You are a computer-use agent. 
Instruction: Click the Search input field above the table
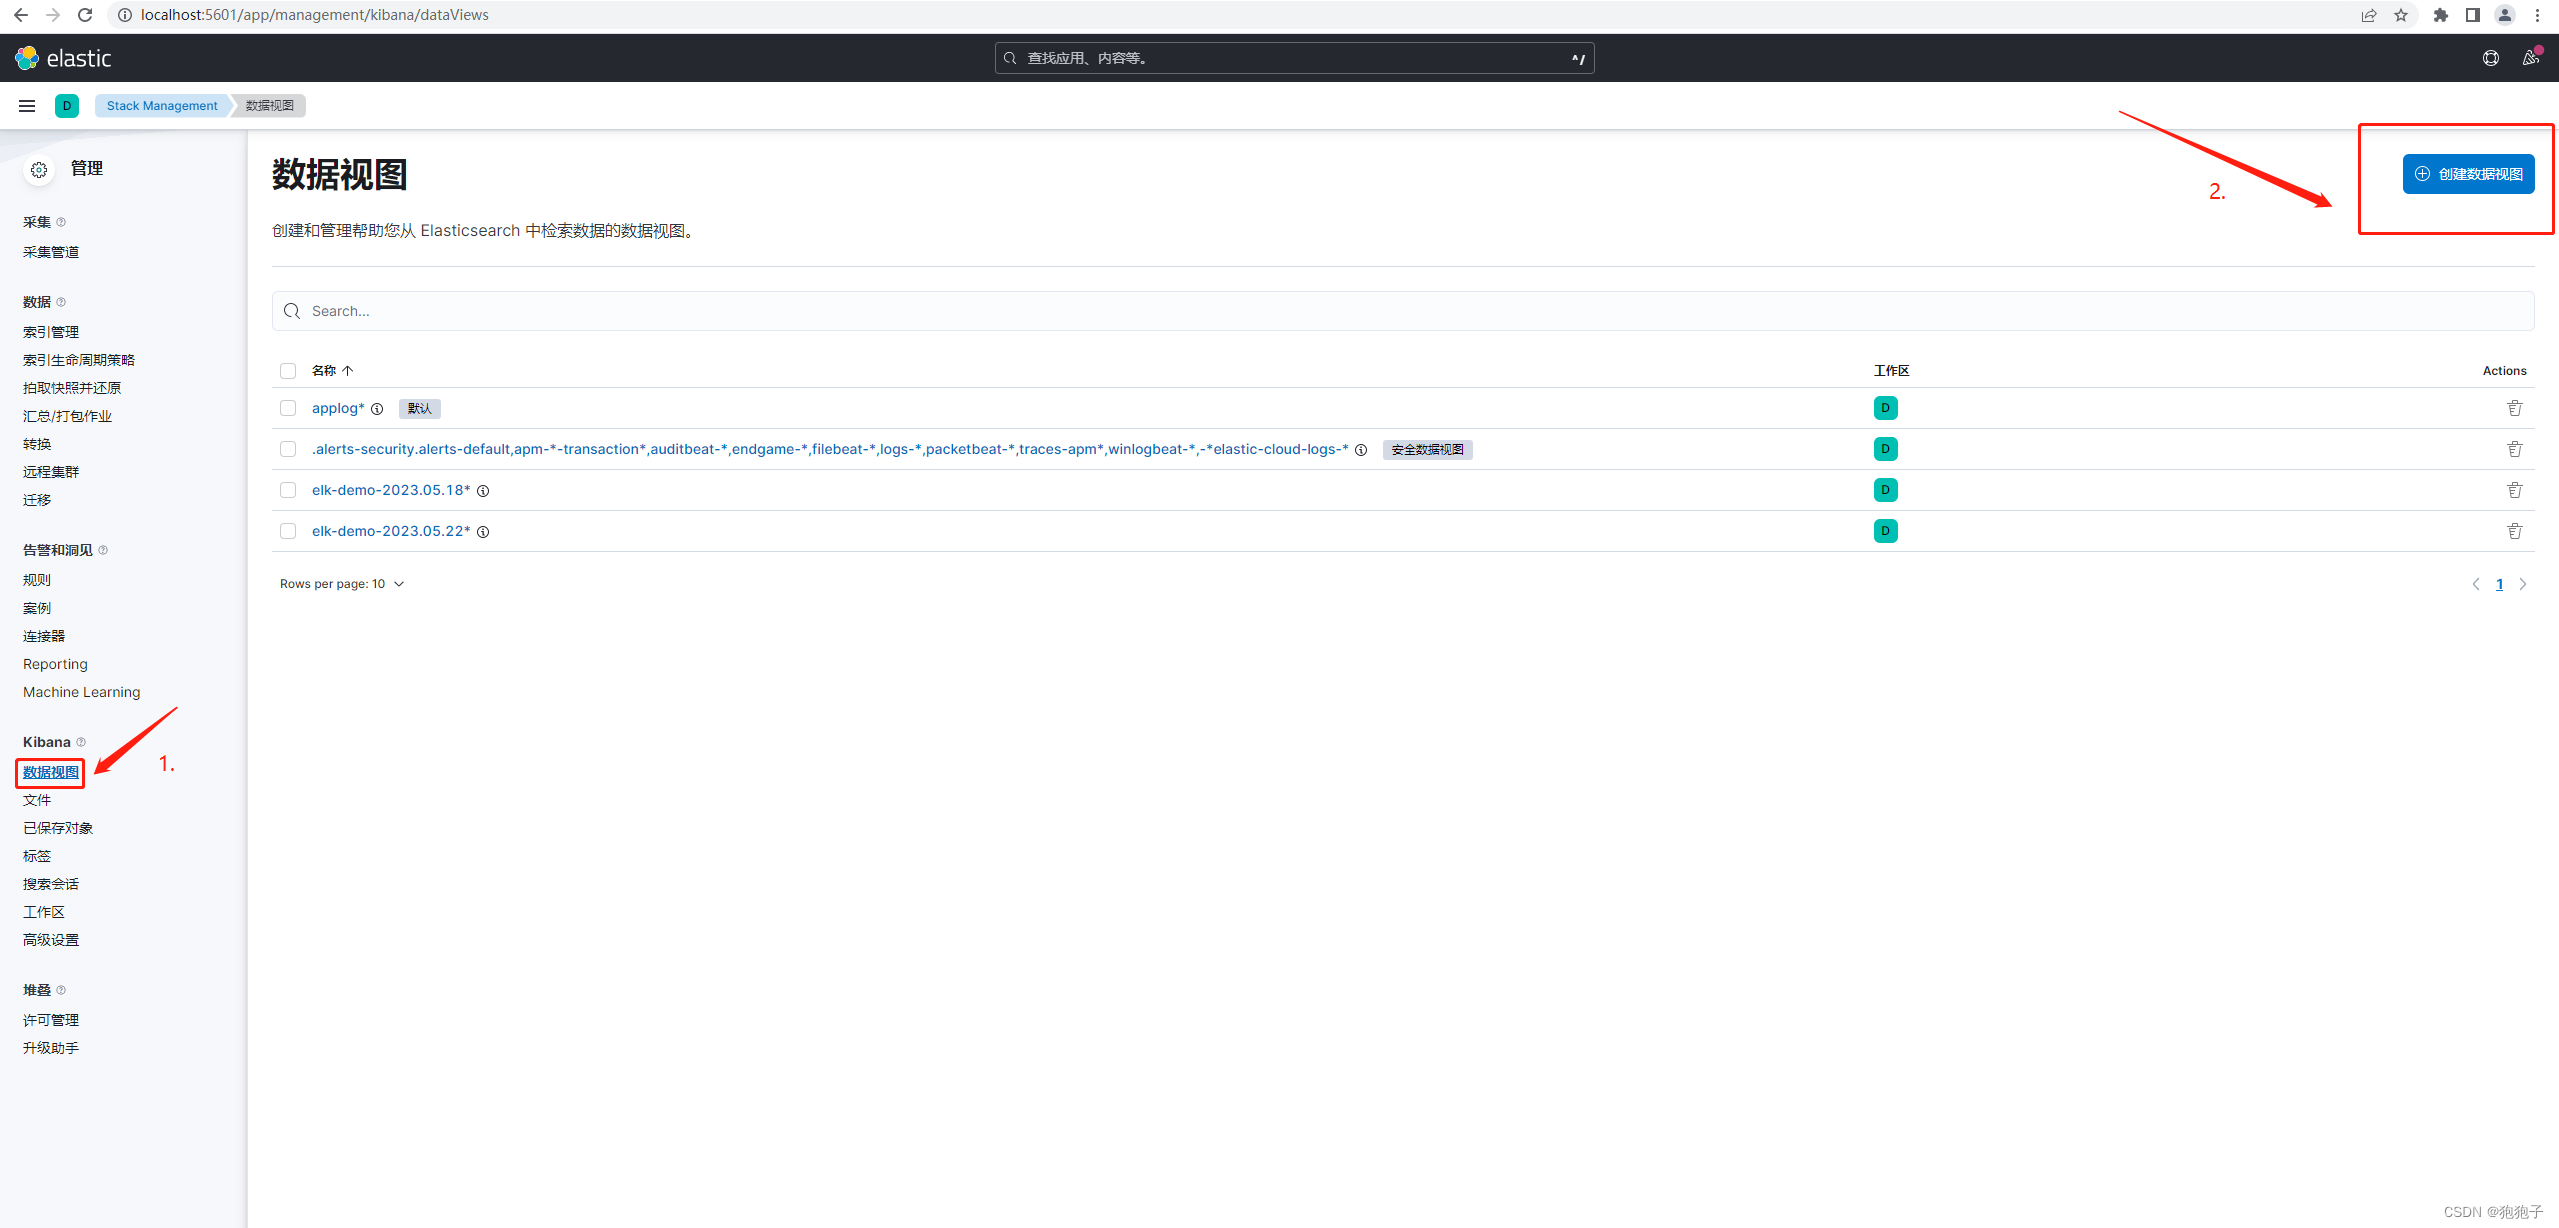pyautogui.click(x=900, y=311)
